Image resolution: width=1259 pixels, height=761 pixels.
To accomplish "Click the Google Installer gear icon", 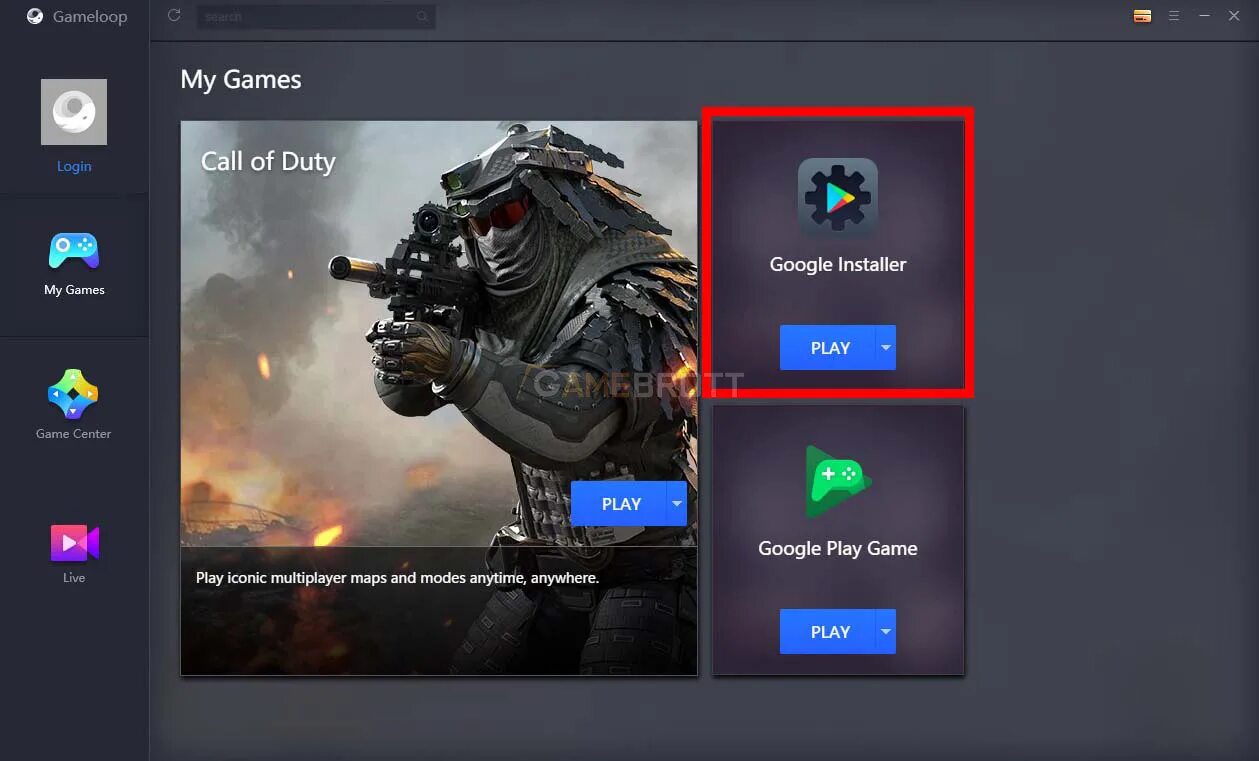I will coord(838,198).
